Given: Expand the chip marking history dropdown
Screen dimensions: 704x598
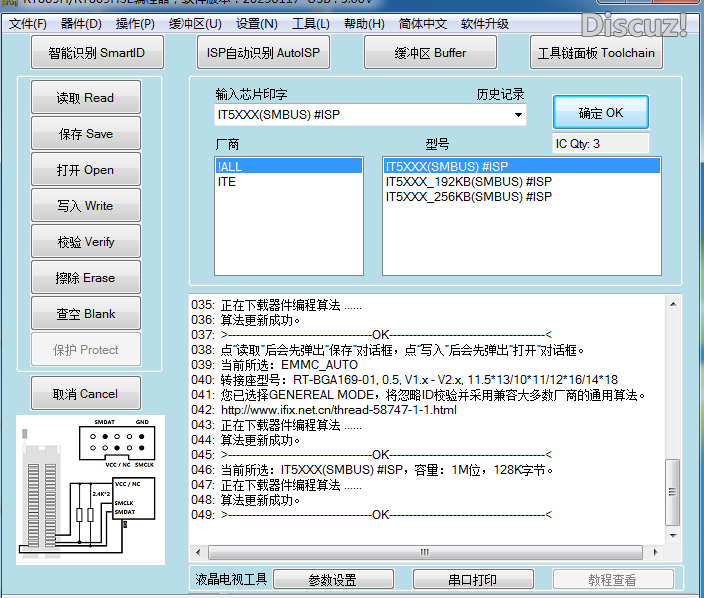Looking at the screenshot, I should click(518, 115).
